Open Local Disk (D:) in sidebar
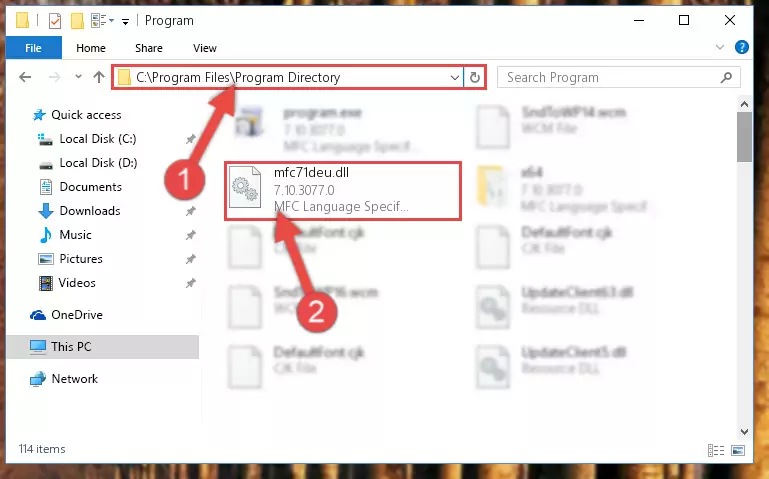 coord(98,163)
